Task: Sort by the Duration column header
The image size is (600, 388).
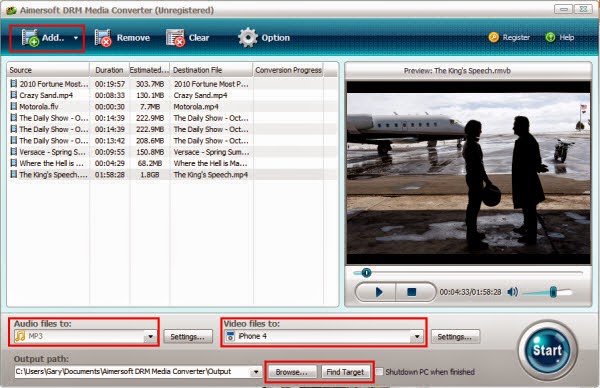Action: [x=109, y=70]
